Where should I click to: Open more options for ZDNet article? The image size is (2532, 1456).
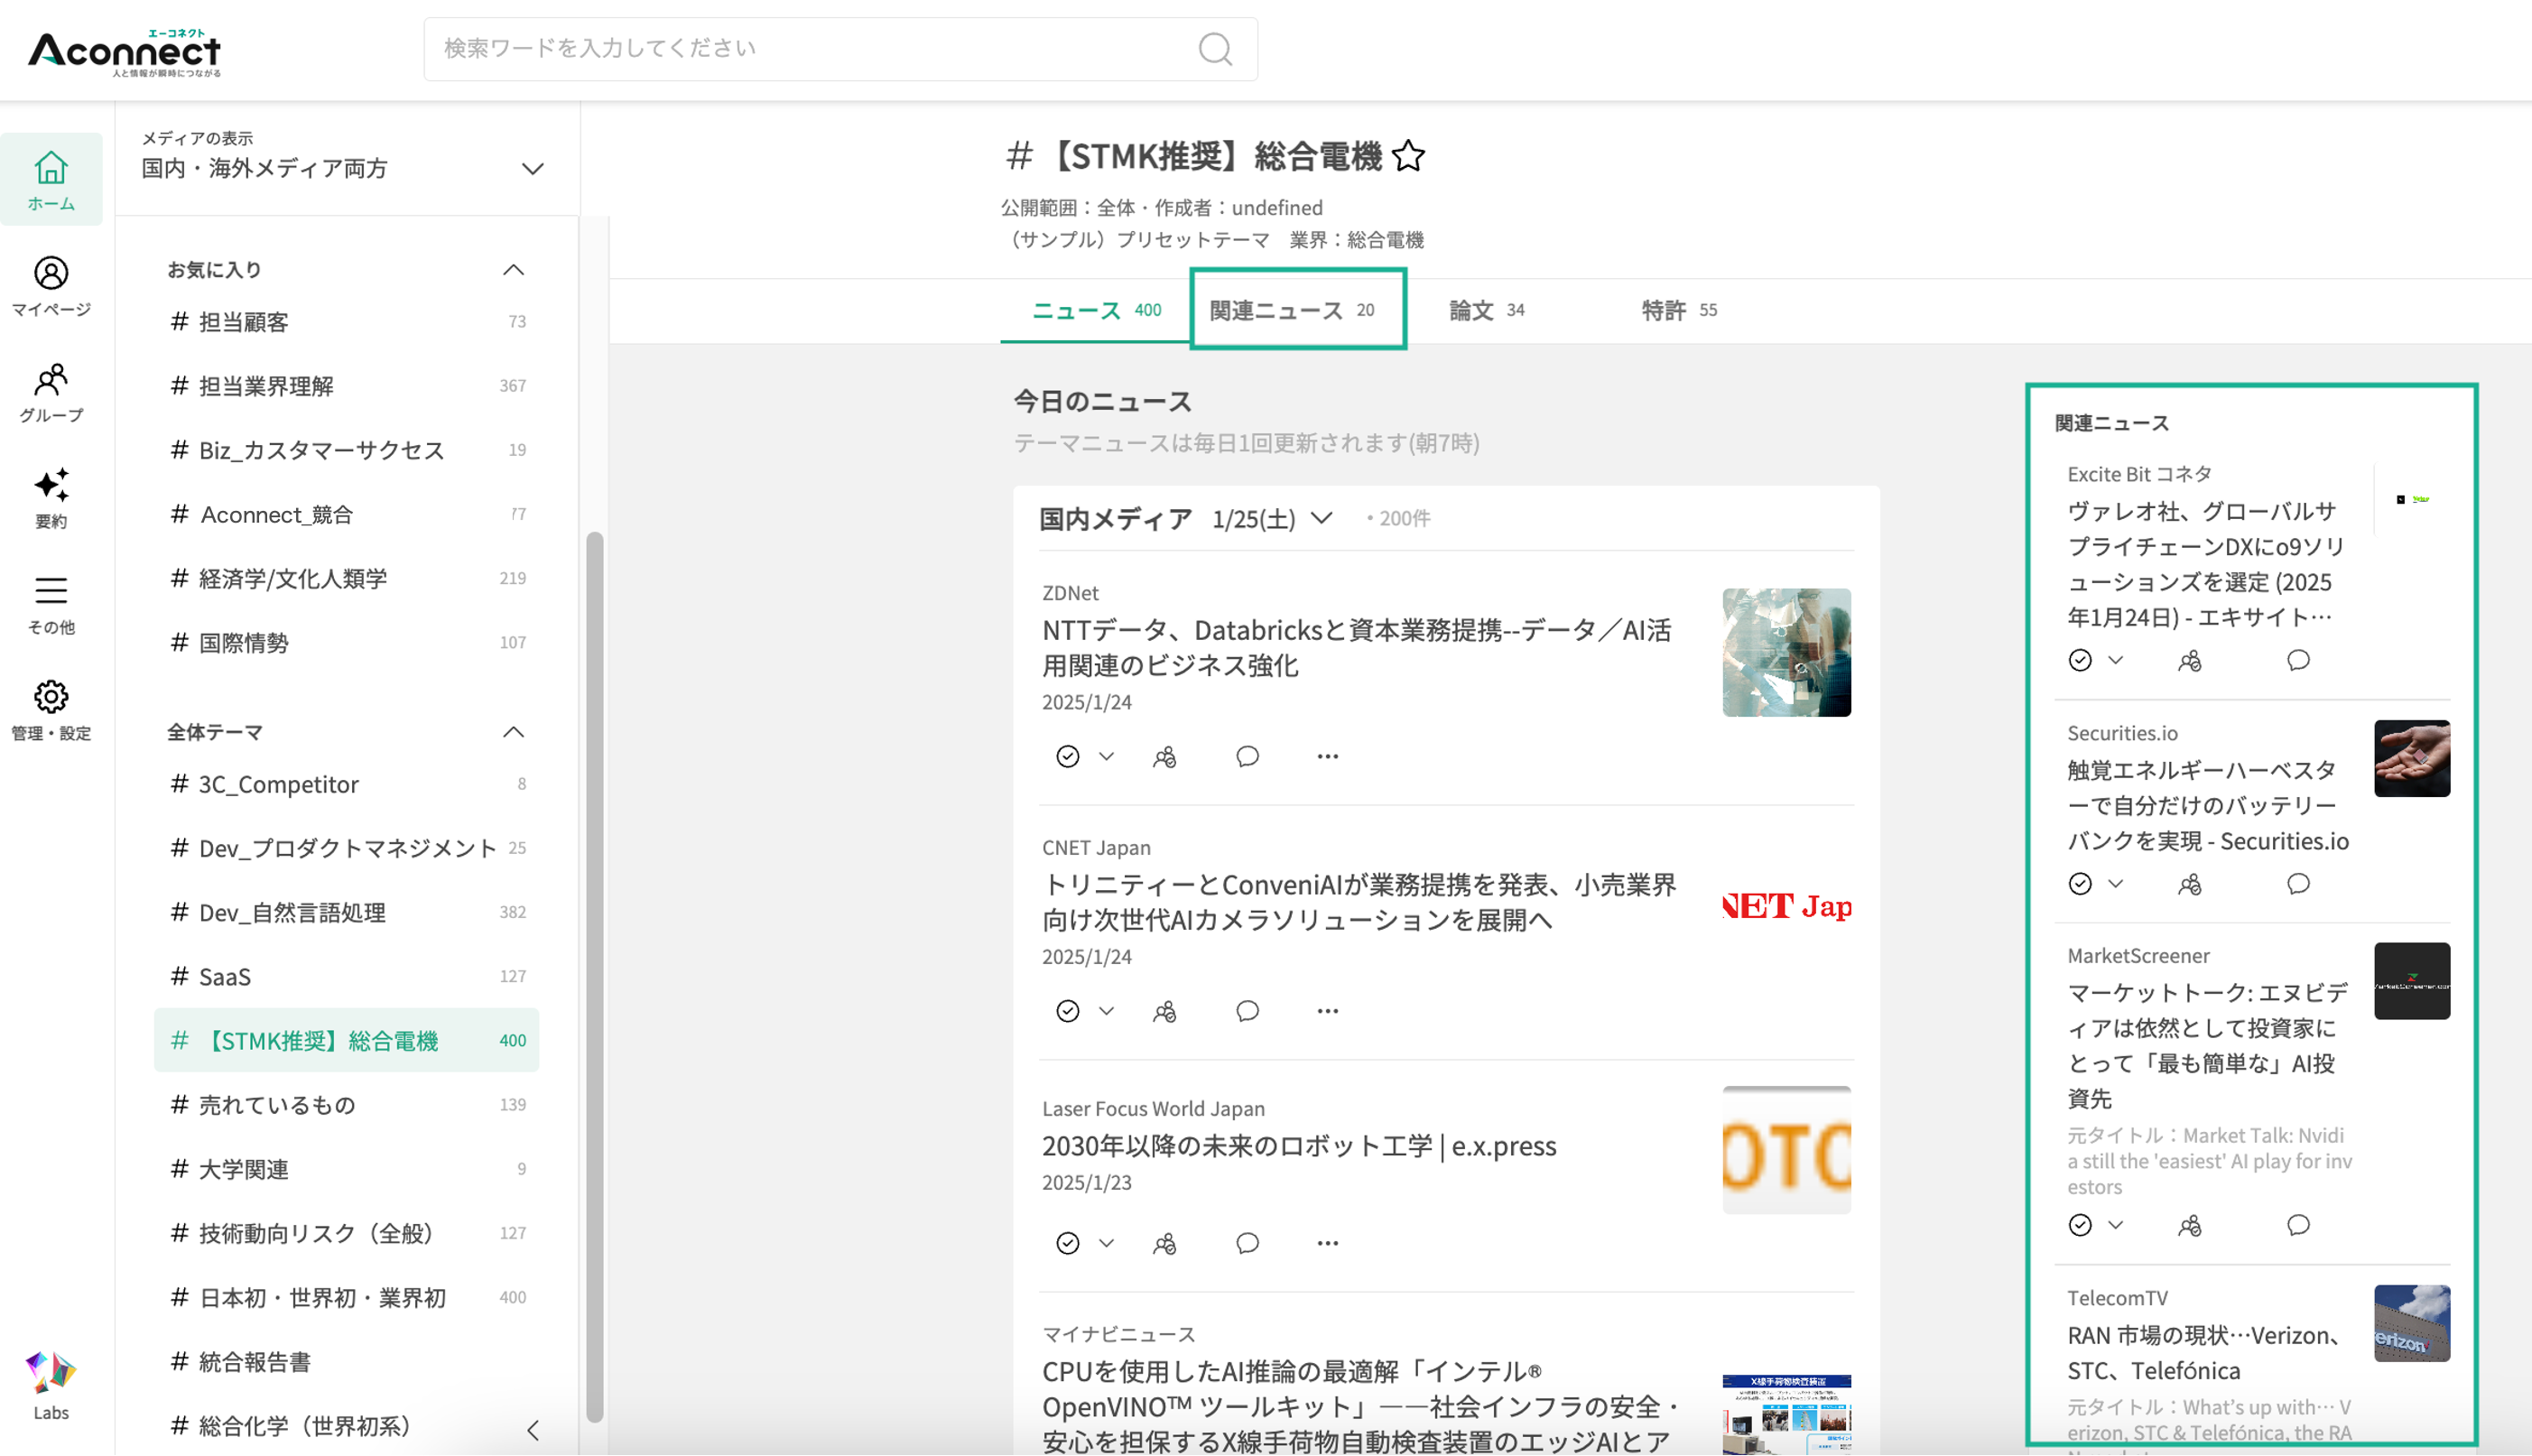click(1328, 757)
